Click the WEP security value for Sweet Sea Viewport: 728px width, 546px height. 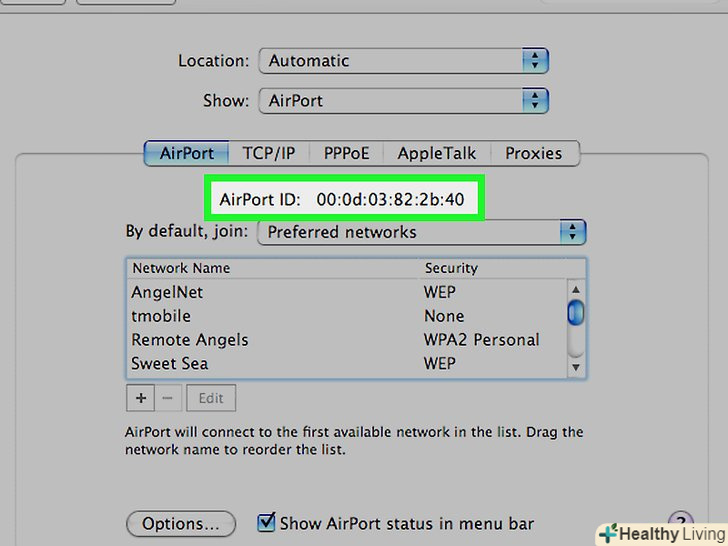pyautogui.click(x=440, y=364)
